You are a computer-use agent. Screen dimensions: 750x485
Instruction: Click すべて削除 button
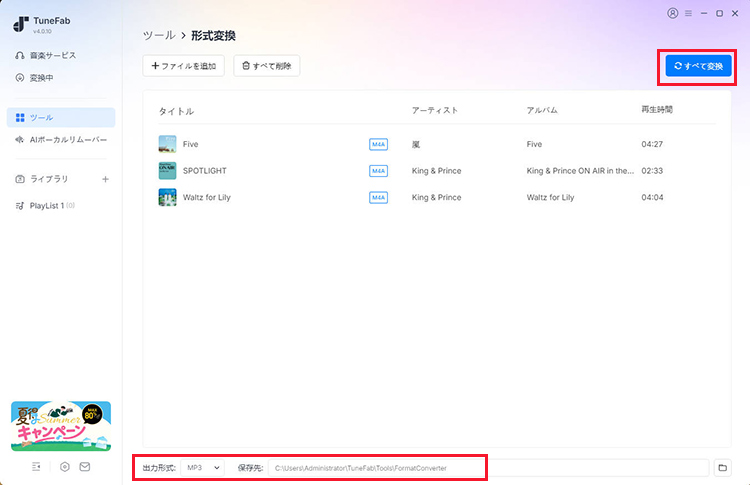(x=267, y=66)
